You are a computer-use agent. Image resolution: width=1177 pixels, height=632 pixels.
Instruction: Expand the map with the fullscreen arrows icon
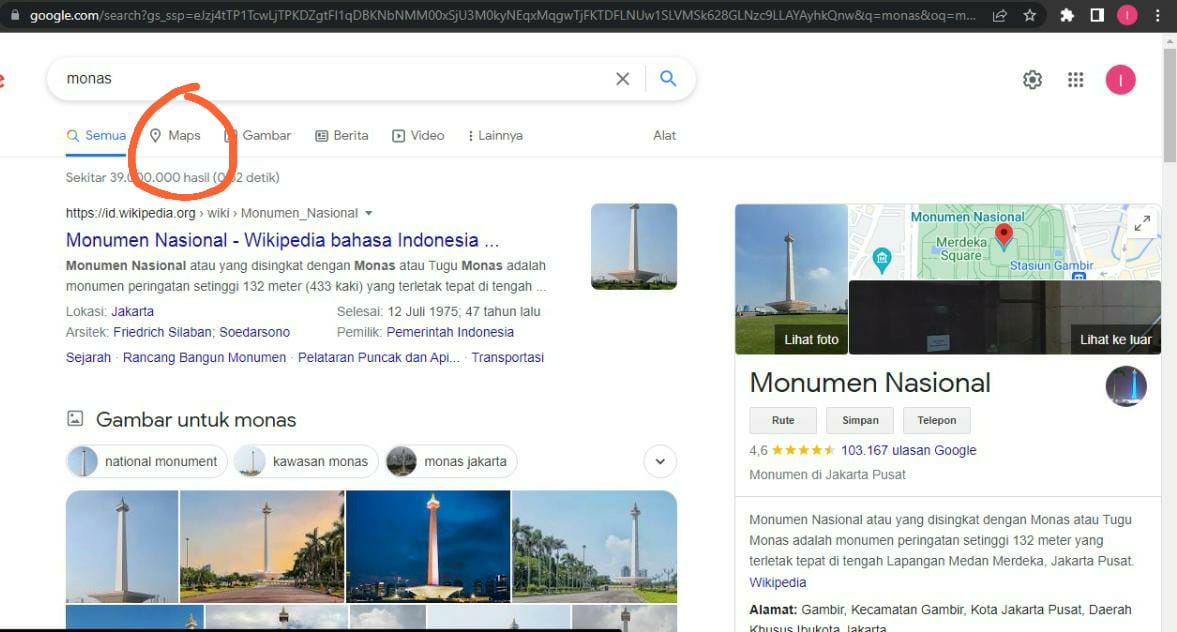[x=1142, y=223]
